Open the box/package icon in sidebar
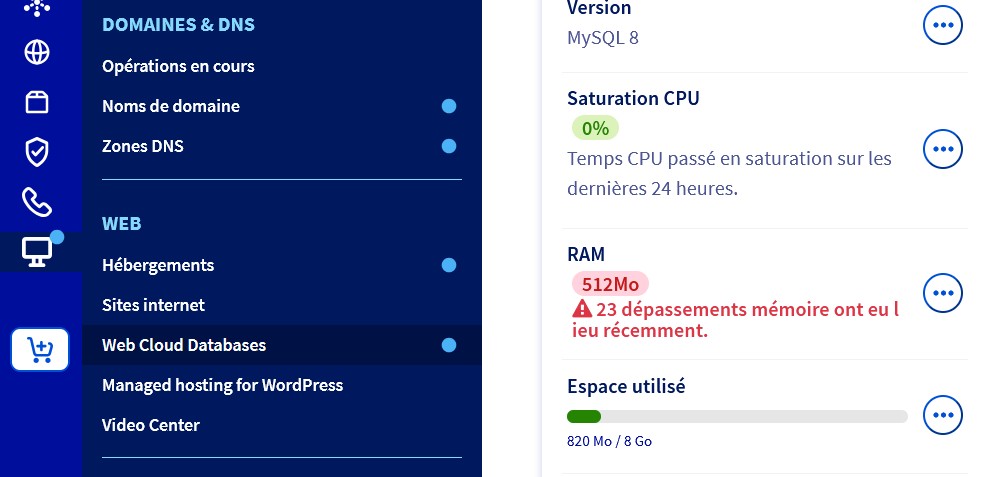The width and height of the screenshot is (986, 477). 36,102
